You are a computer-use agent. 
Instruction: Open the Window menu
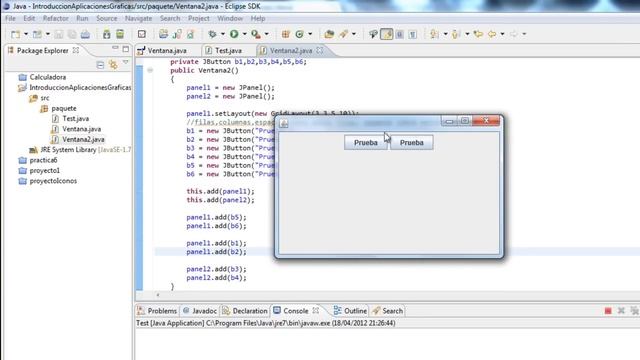[230, 18]
